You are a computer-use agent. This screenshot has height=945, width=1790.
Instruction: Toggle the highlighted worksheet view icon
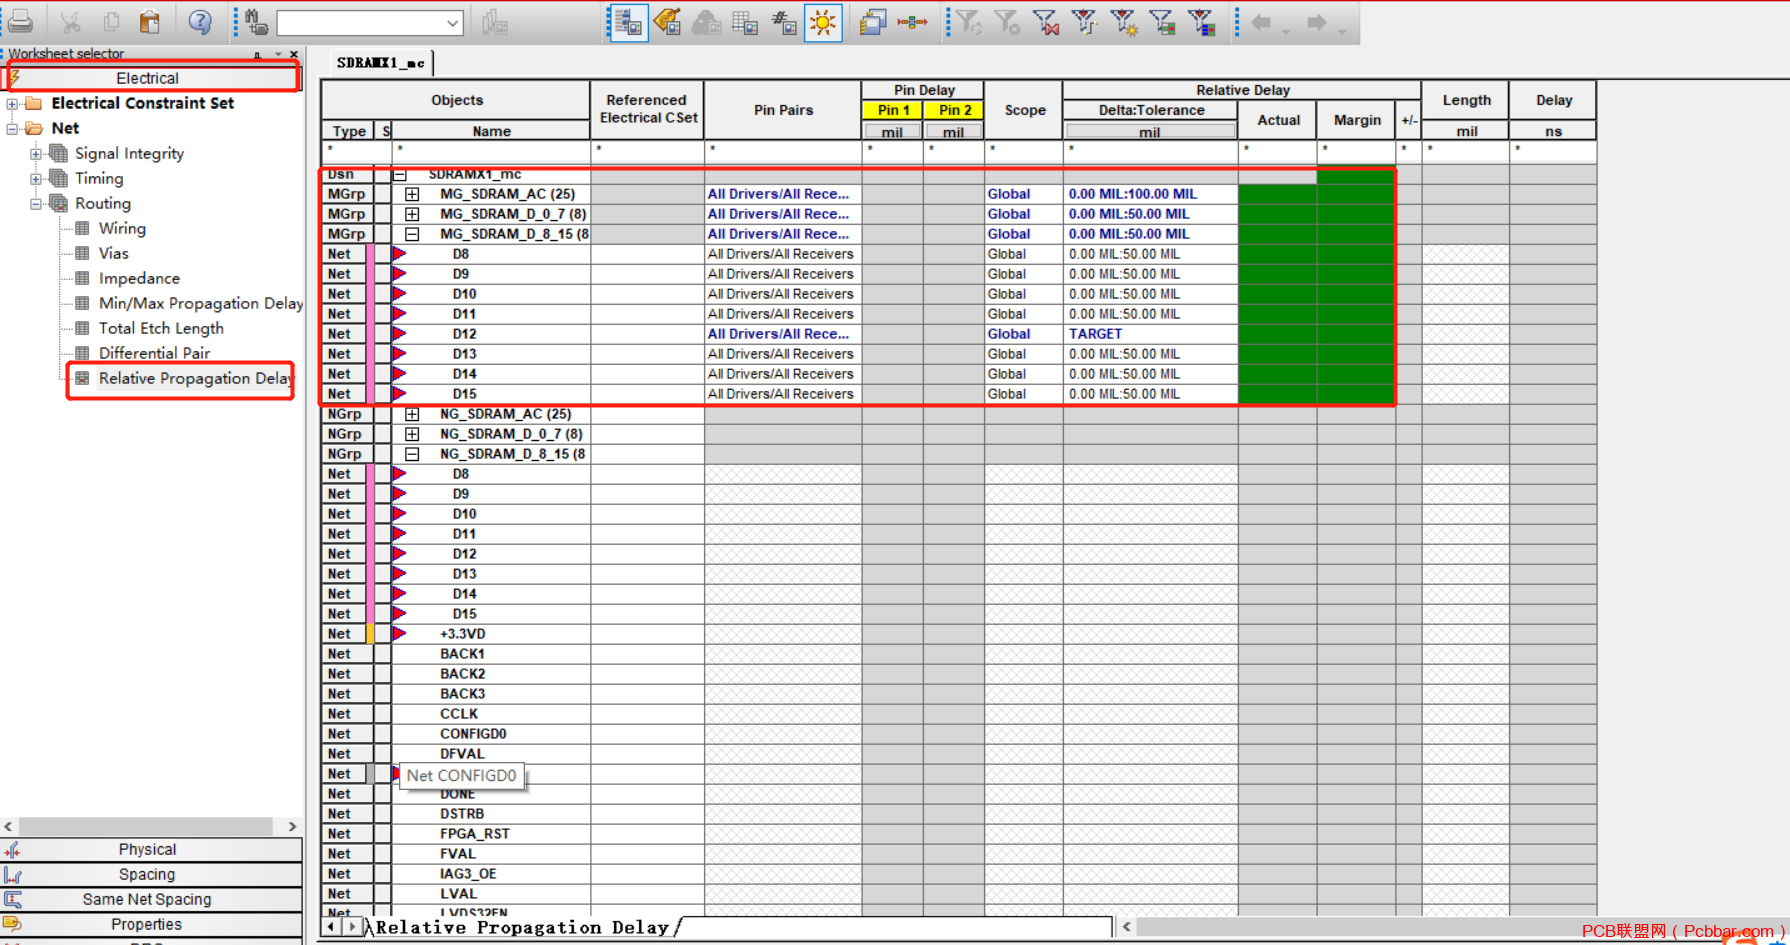[x=629, y=22]
